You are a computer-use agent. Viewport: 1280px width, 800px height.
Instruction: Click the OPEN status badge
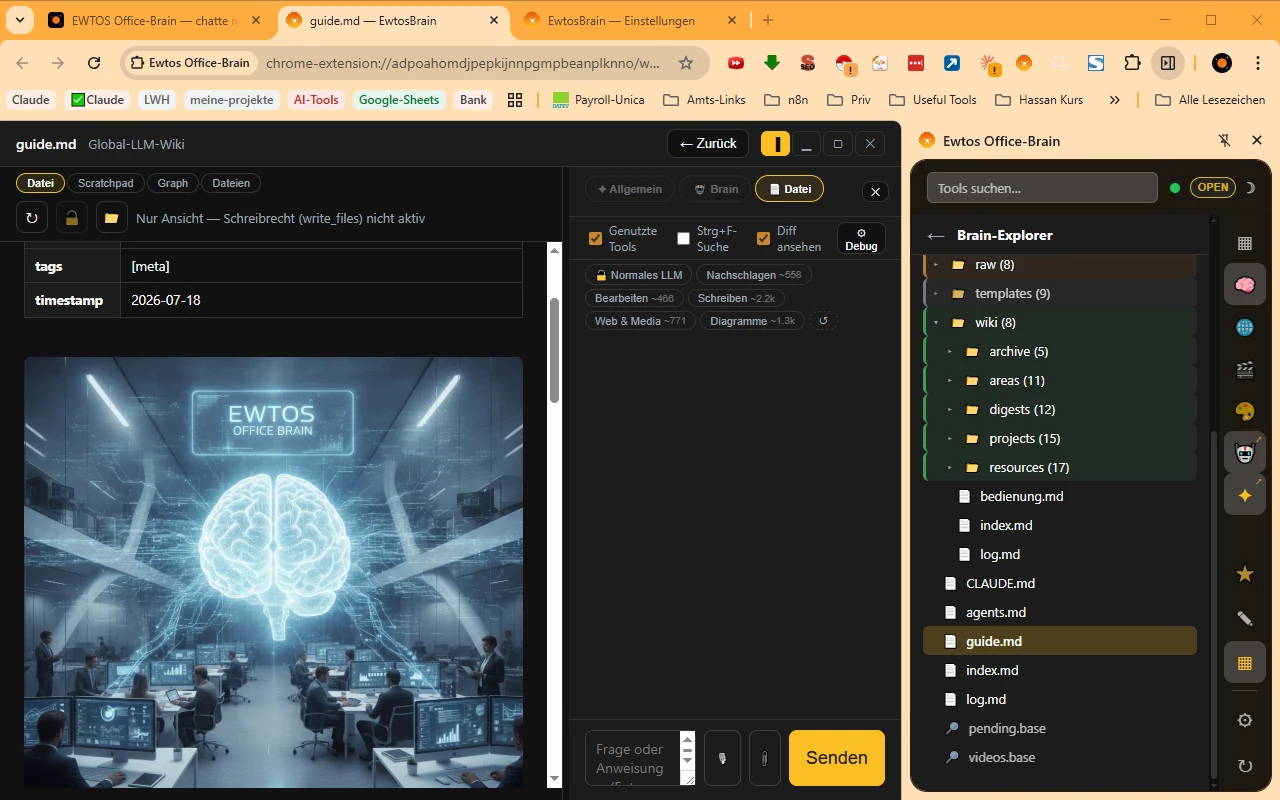pos(1212,187)
